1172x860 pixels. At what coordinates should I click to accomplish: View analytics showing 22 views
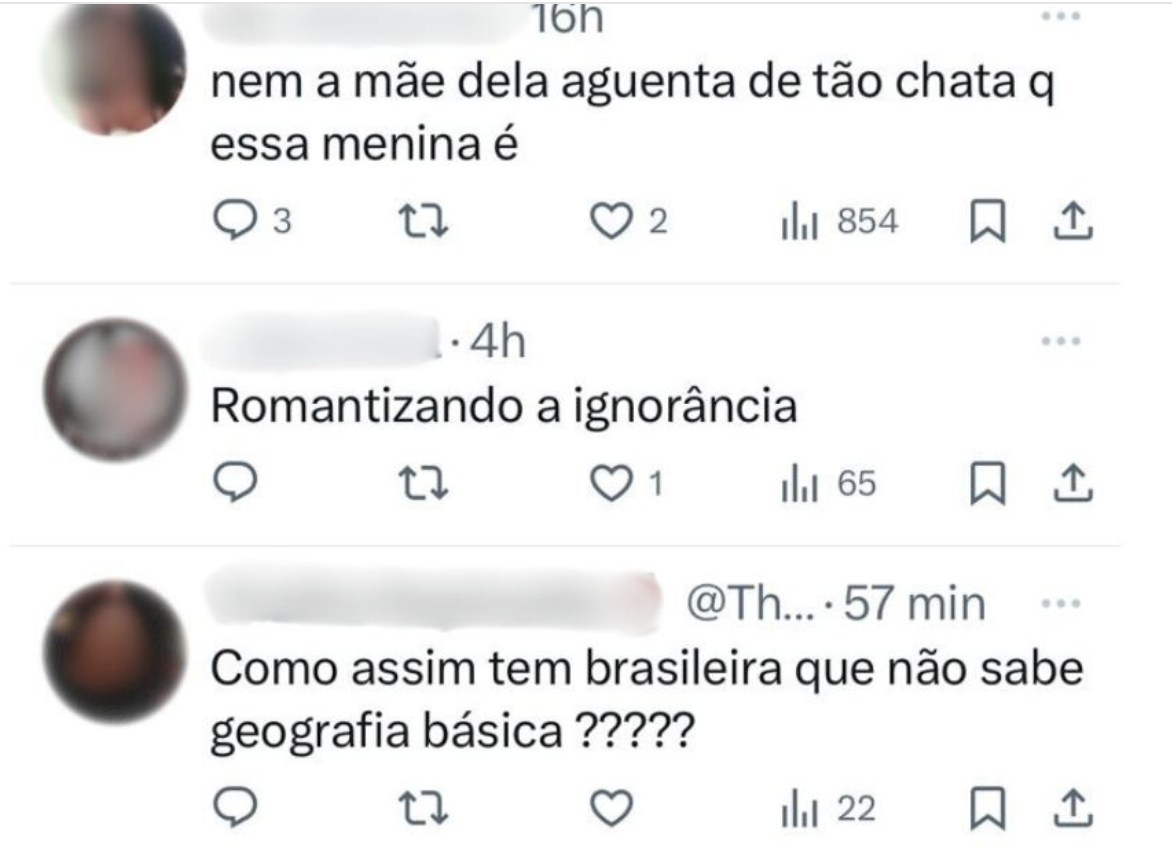827,808
